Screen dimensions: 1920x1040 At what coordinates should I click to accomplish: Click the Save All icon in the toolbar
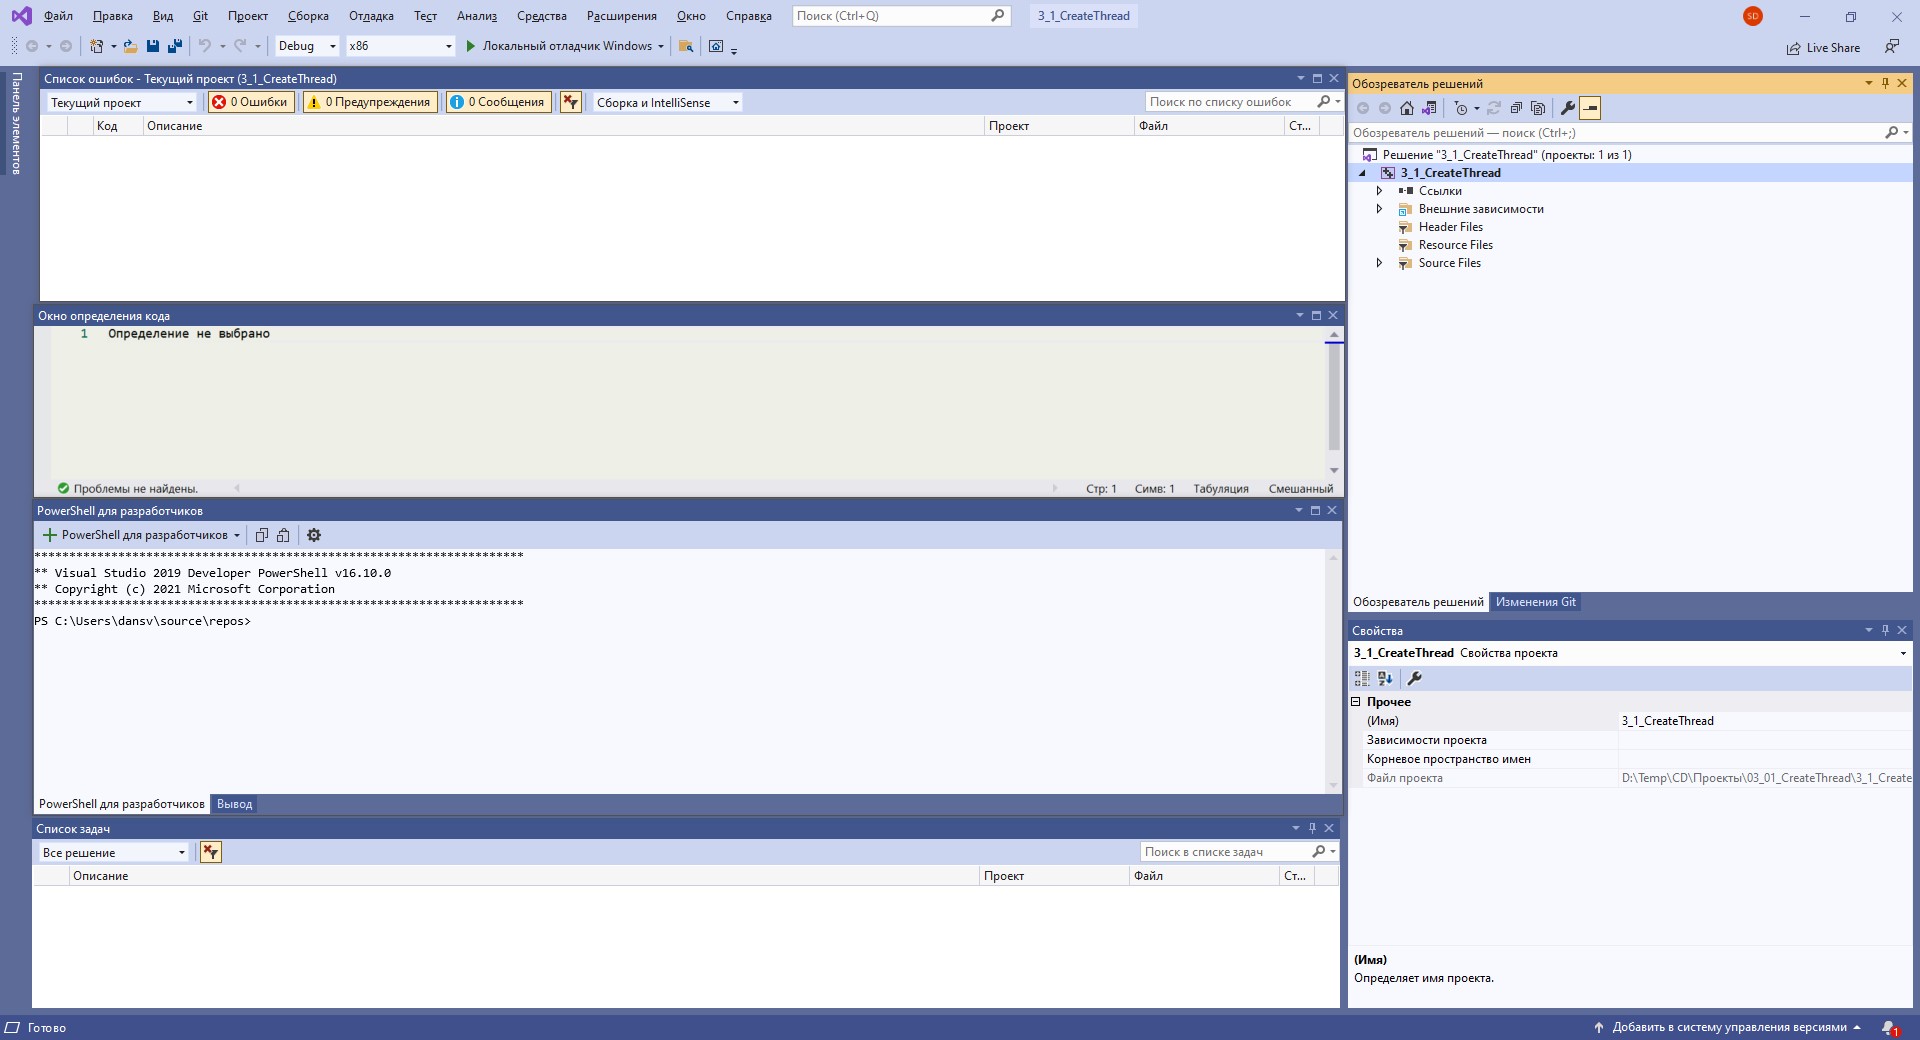click(x=175, y=46)
